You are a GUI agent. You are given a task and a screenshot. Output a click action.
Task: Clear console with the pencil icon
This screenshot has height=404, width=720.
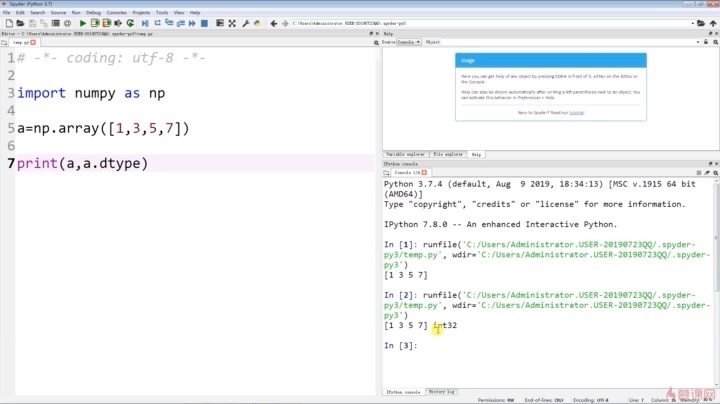pyautogui.click(x=707, y=173)
